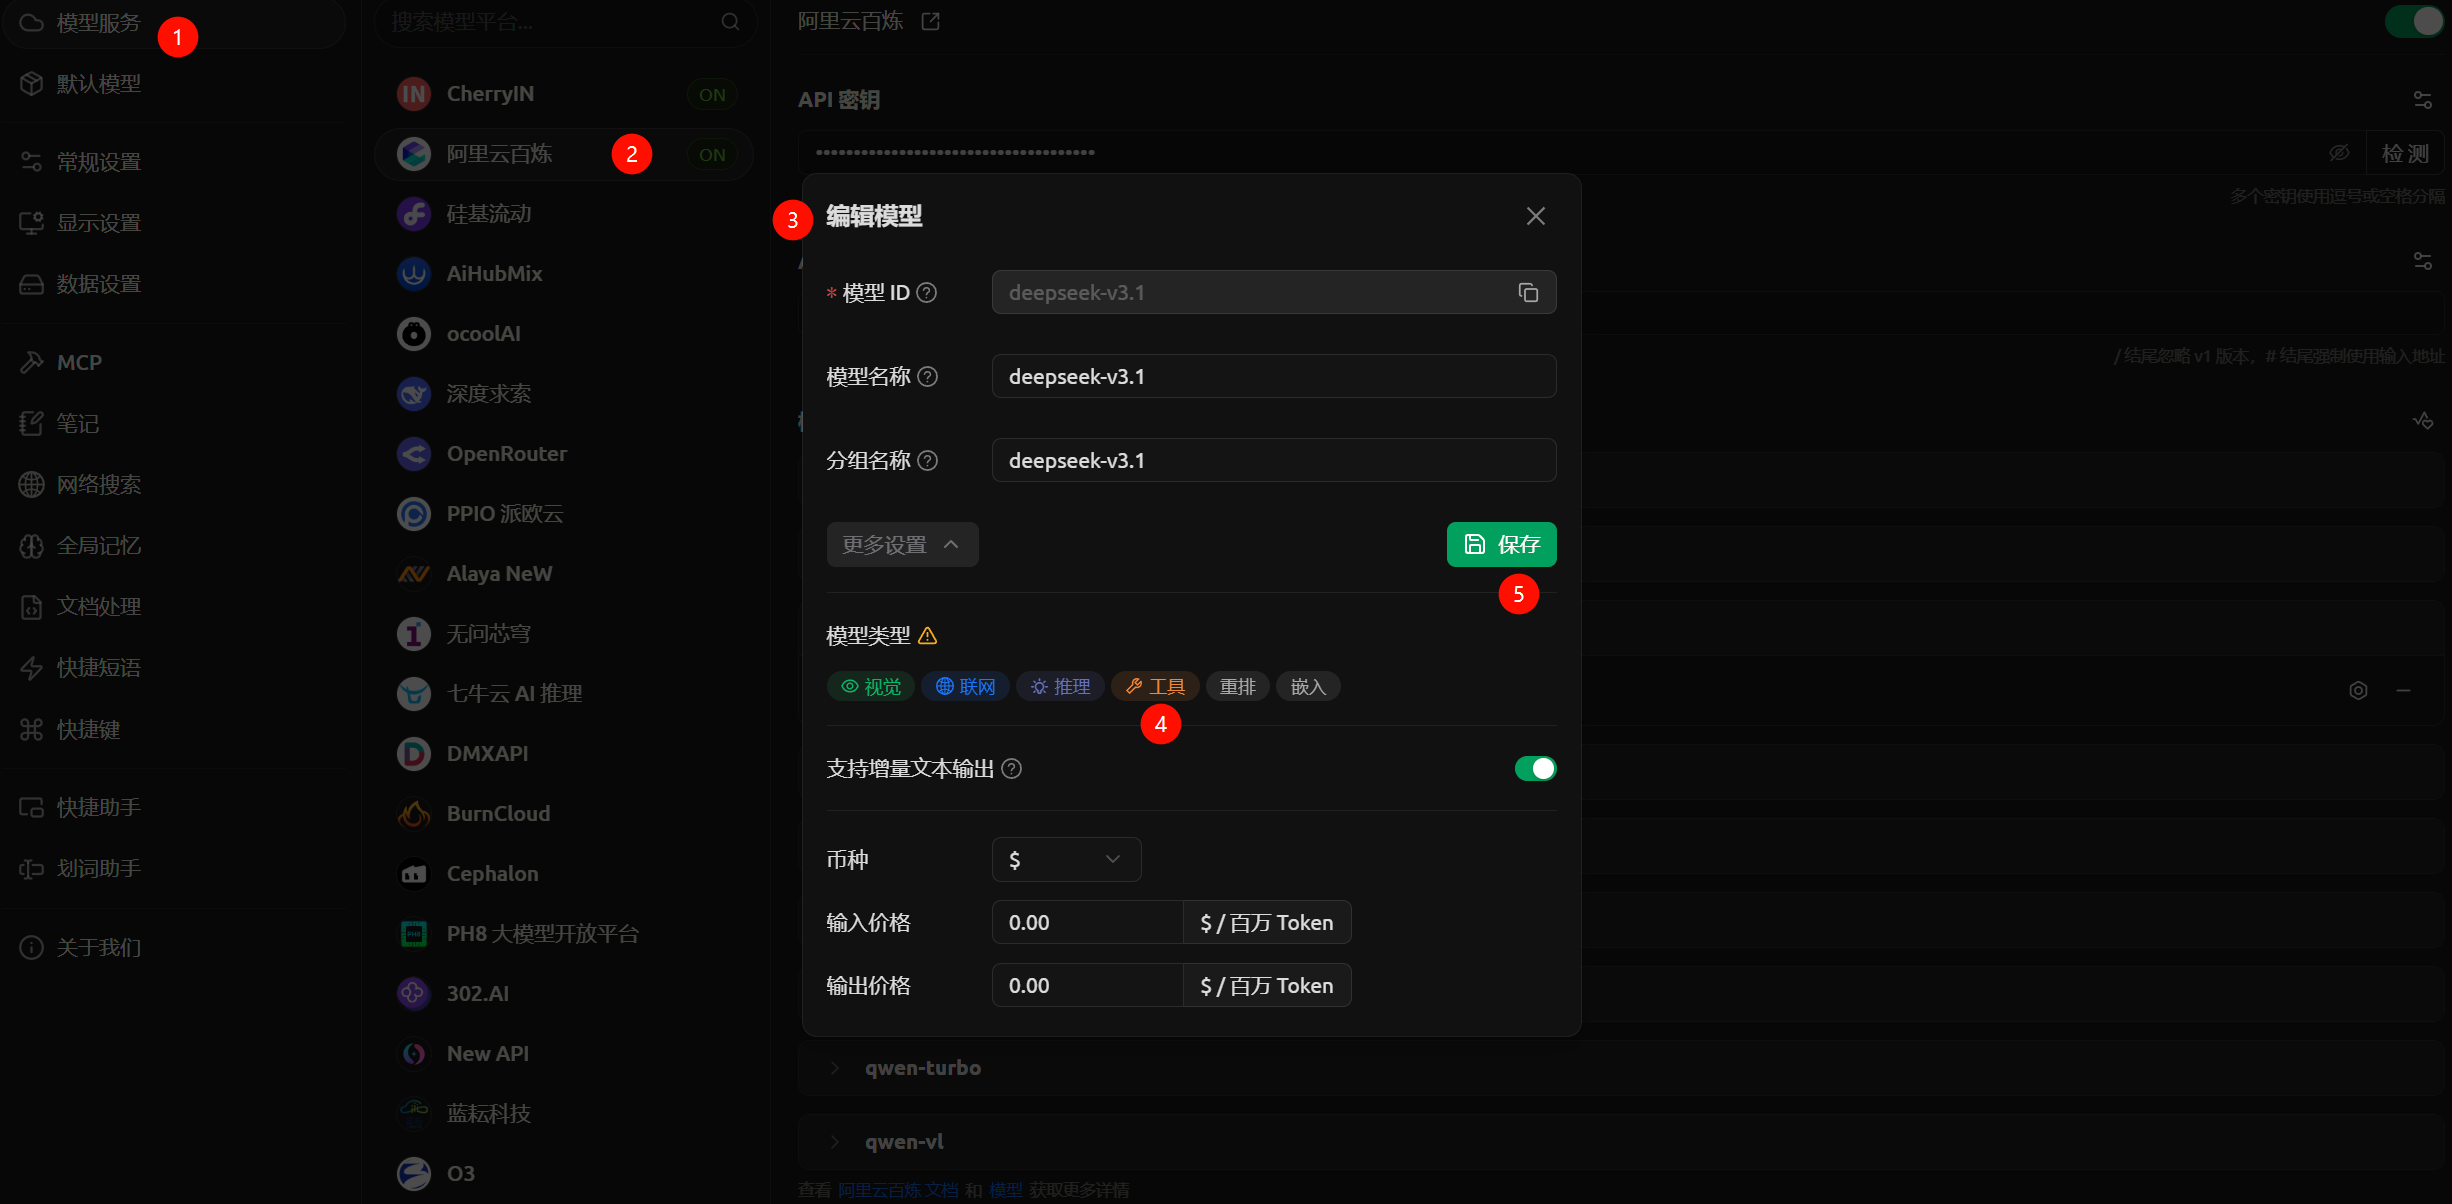Collapse 更多设置 section
This screenshot has height=1204, width=2452.
pos(902,544)
